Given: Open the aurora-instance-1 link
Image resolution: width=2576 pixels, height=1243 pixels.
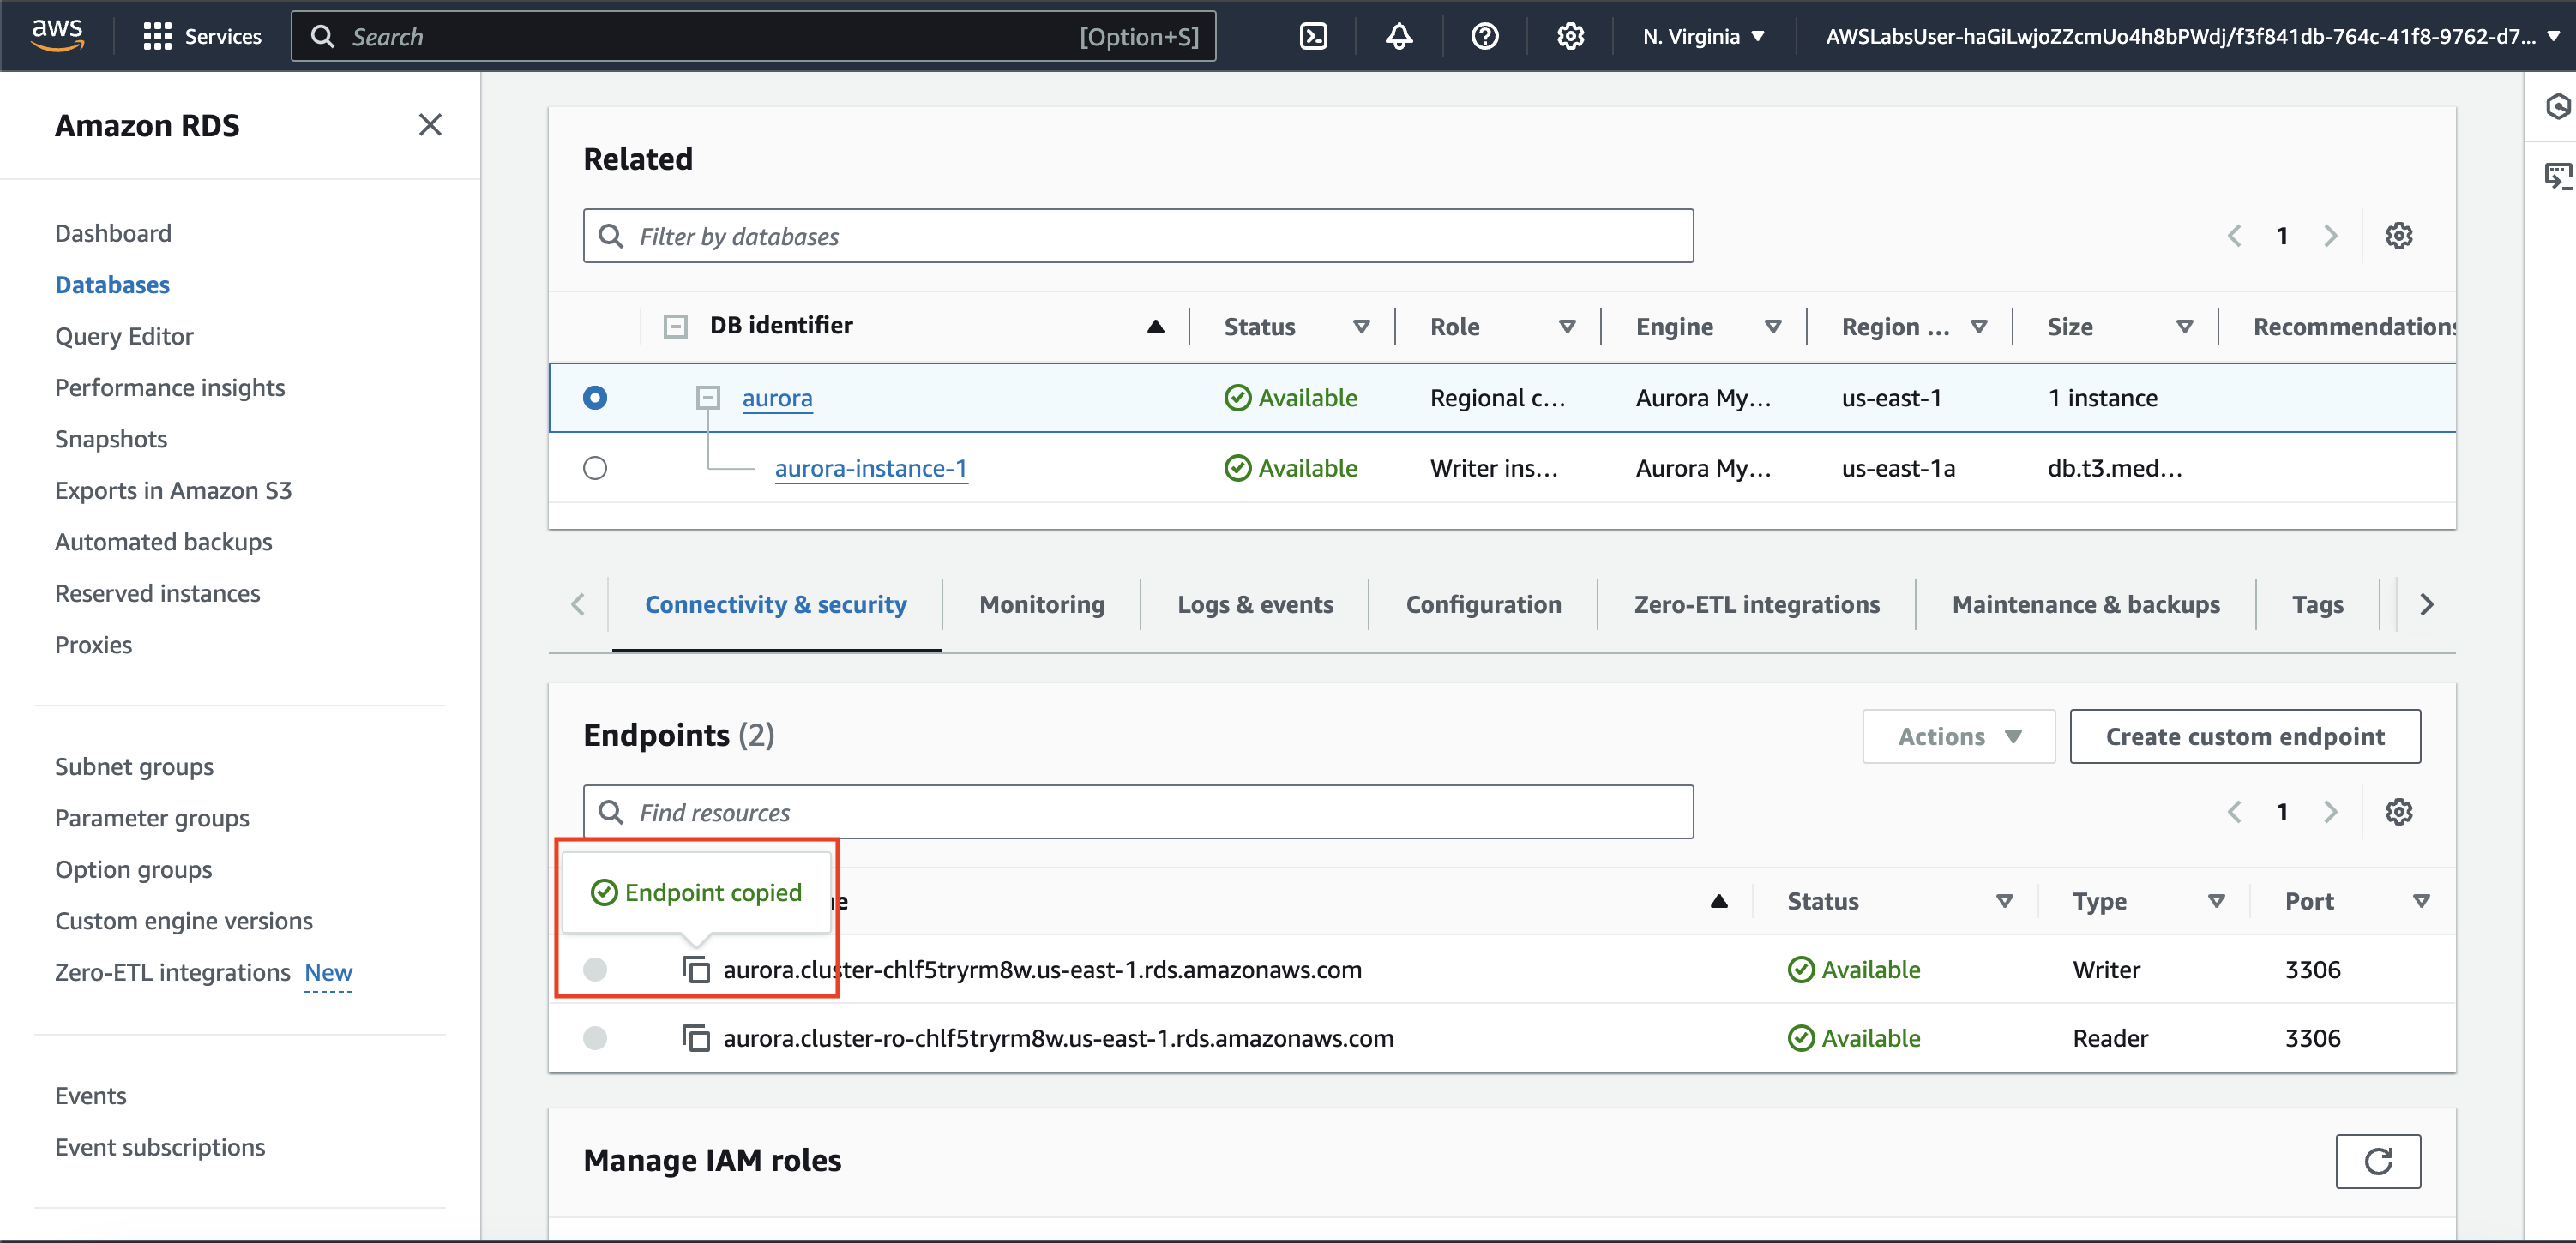Looking at the screenshot, I should (870, 468).
